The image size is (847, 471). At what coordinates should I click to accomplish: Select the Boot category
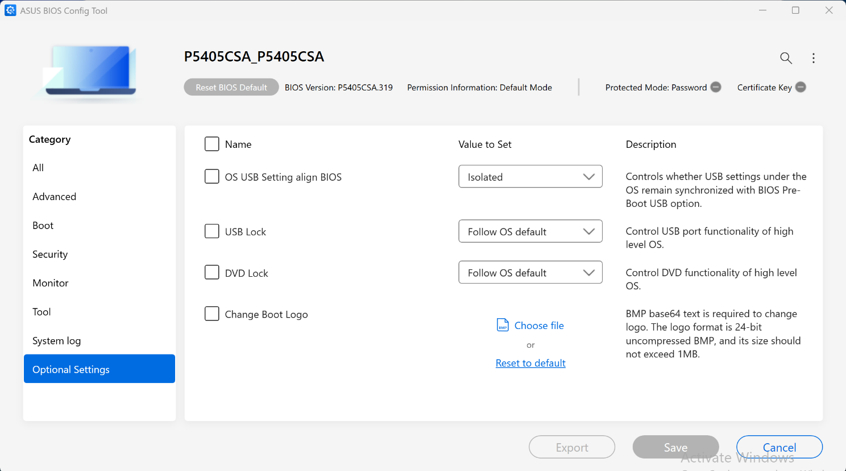click(99, 225)
